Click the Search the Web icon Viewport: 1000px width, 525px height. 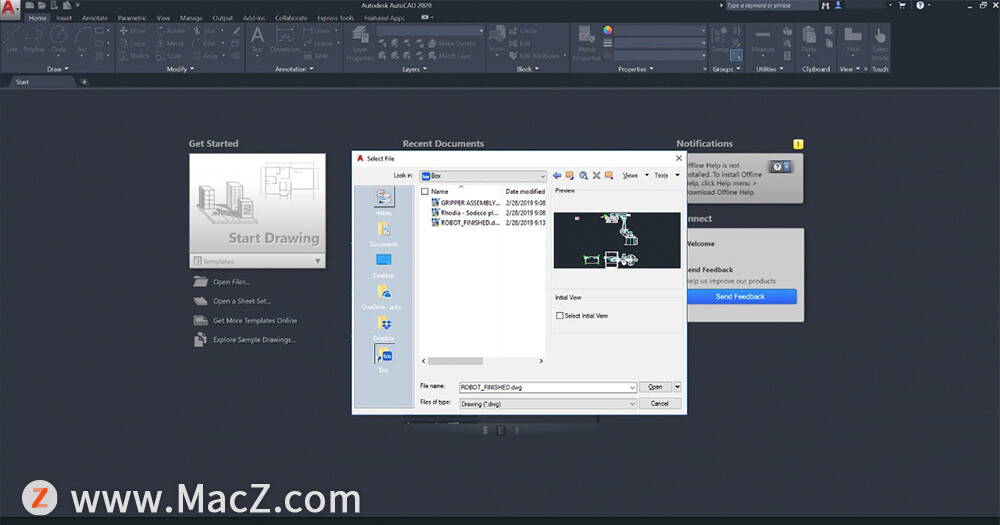click(x=583, y=175)
